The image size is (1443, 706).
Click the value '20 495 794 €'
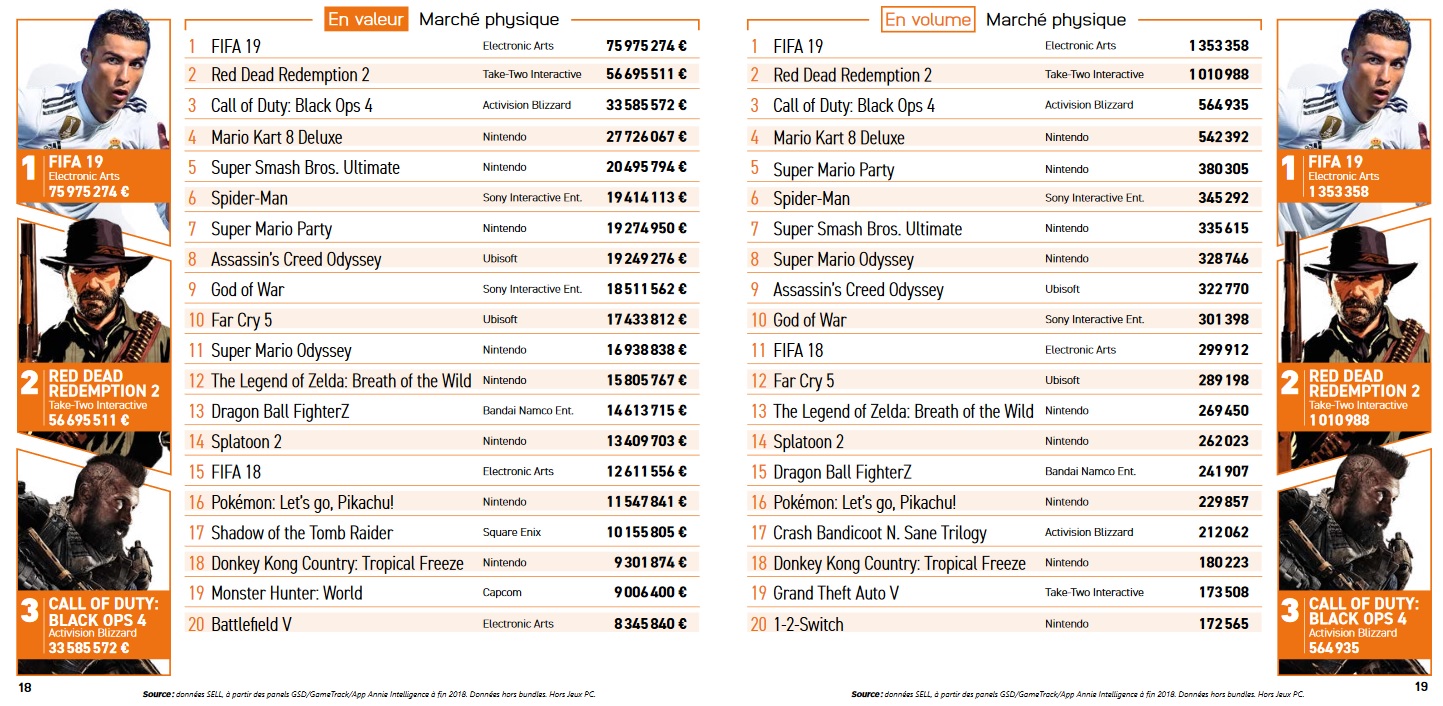[646, 167]
